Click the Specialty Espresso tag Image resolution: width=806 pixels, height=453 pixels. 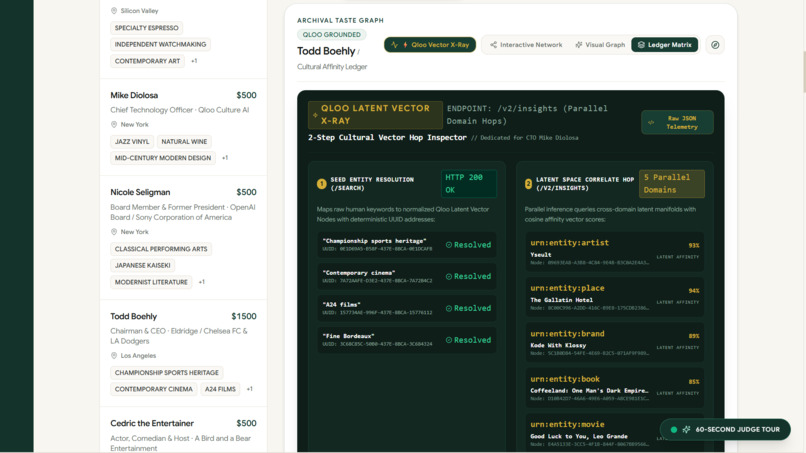click(x=146, y=28)
